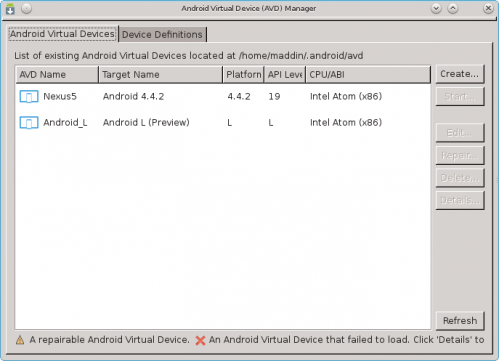Select the Nexus5 AVD name
This screenshot has width=499, height=361.
point(60,97)
